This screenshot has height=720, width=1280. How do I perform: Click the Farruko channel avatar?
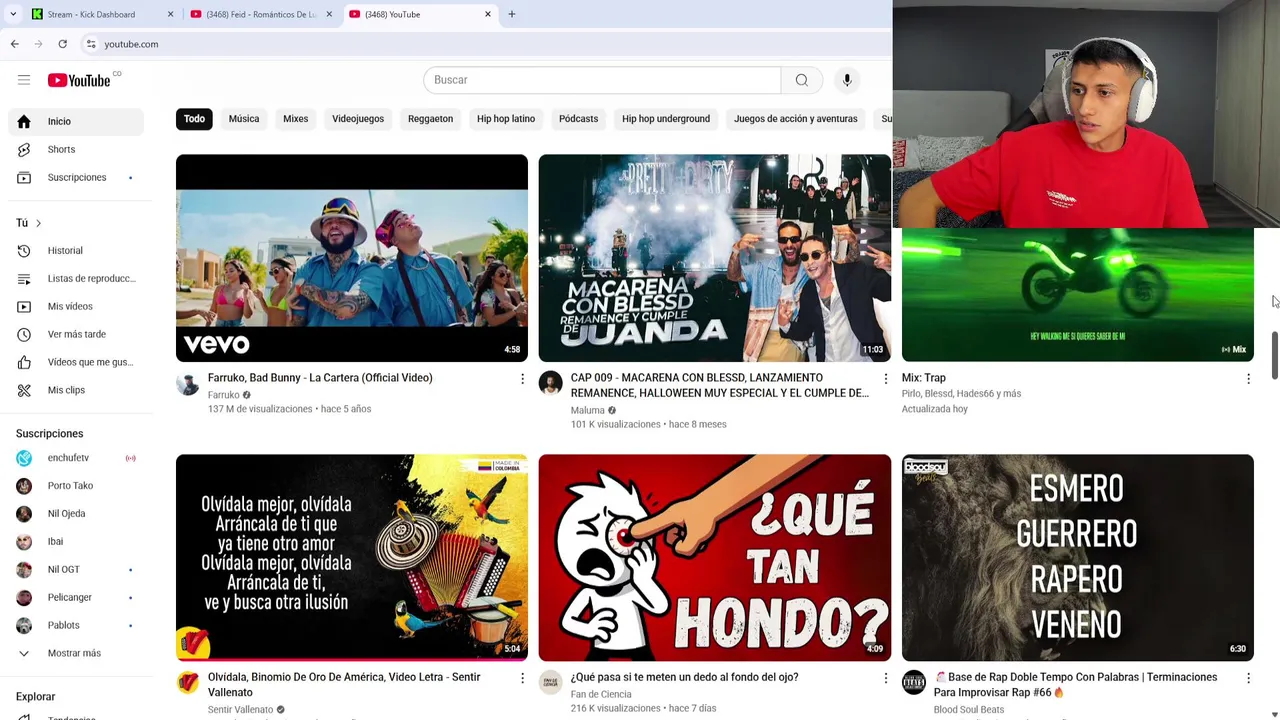[188, 383]
